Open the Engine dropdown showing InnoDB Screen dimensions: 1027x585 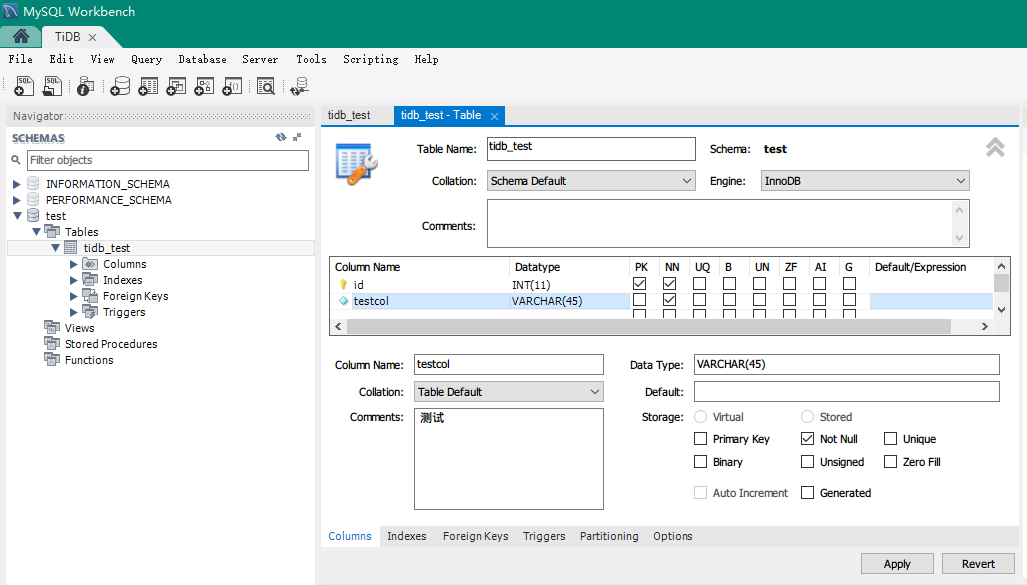click(865, 181)
